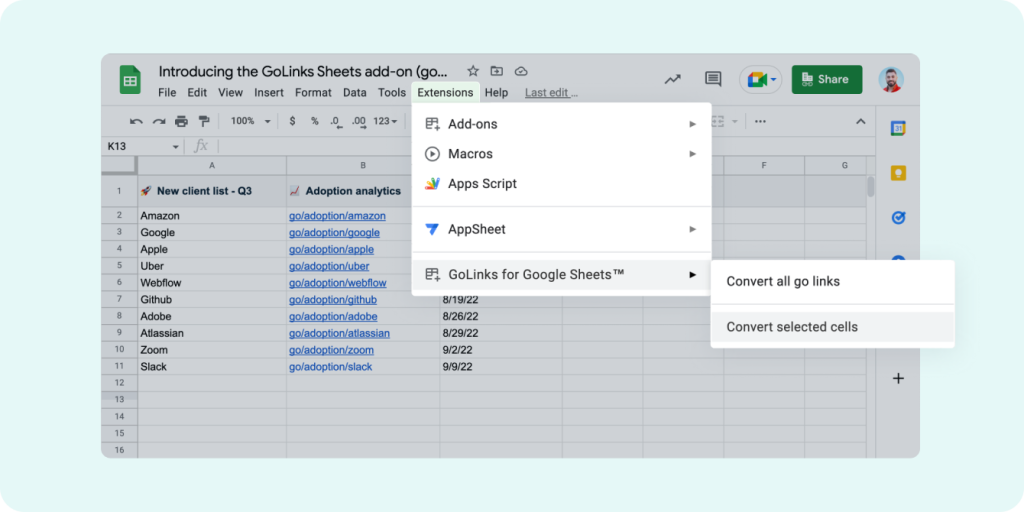Screen dimensions: 1024x512
Task: Decrease decimal places
Action: tap(336, 121)
